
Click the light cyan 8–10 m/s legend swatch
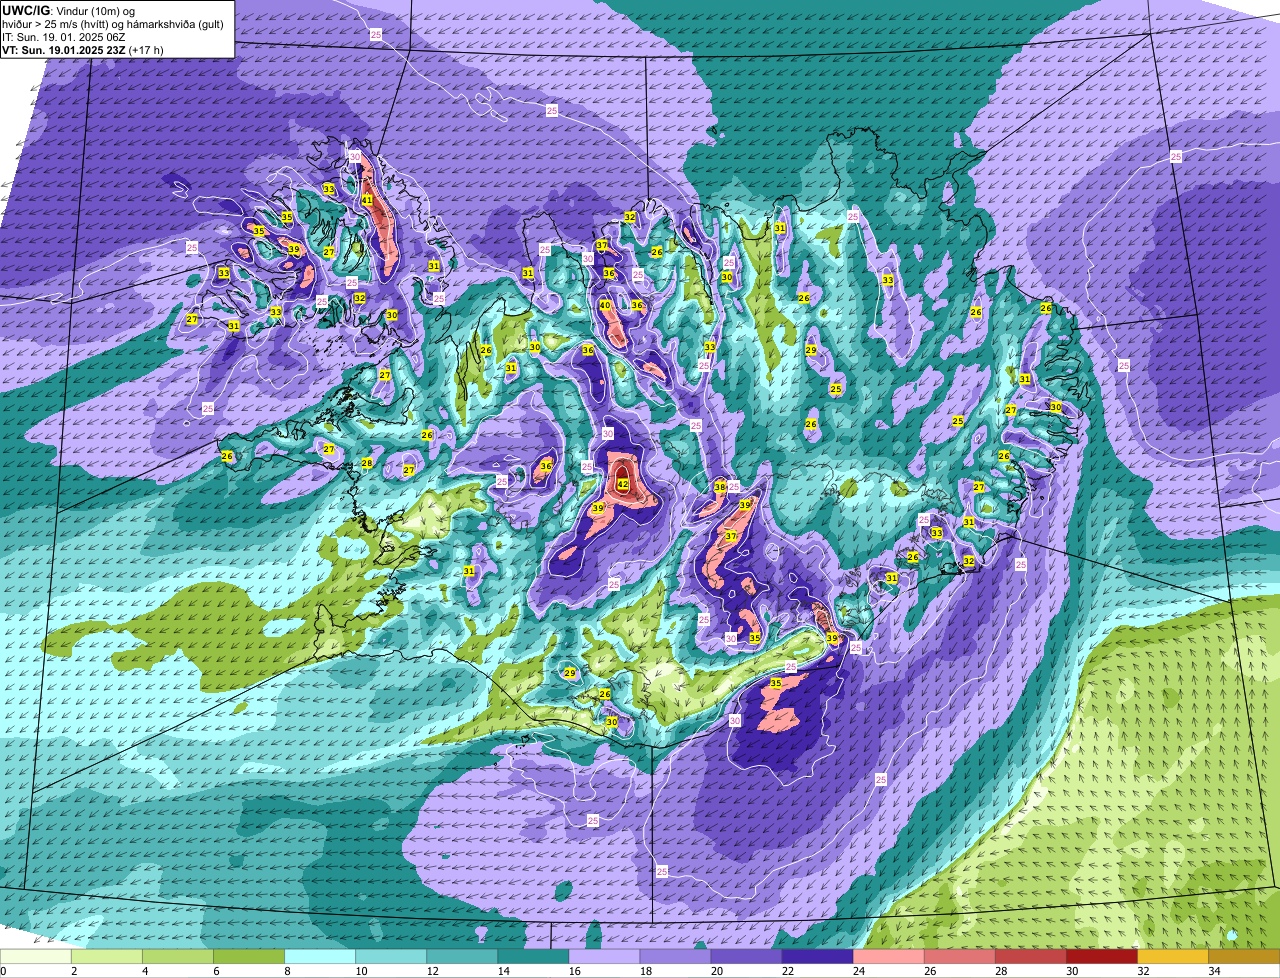coord(320,957)
